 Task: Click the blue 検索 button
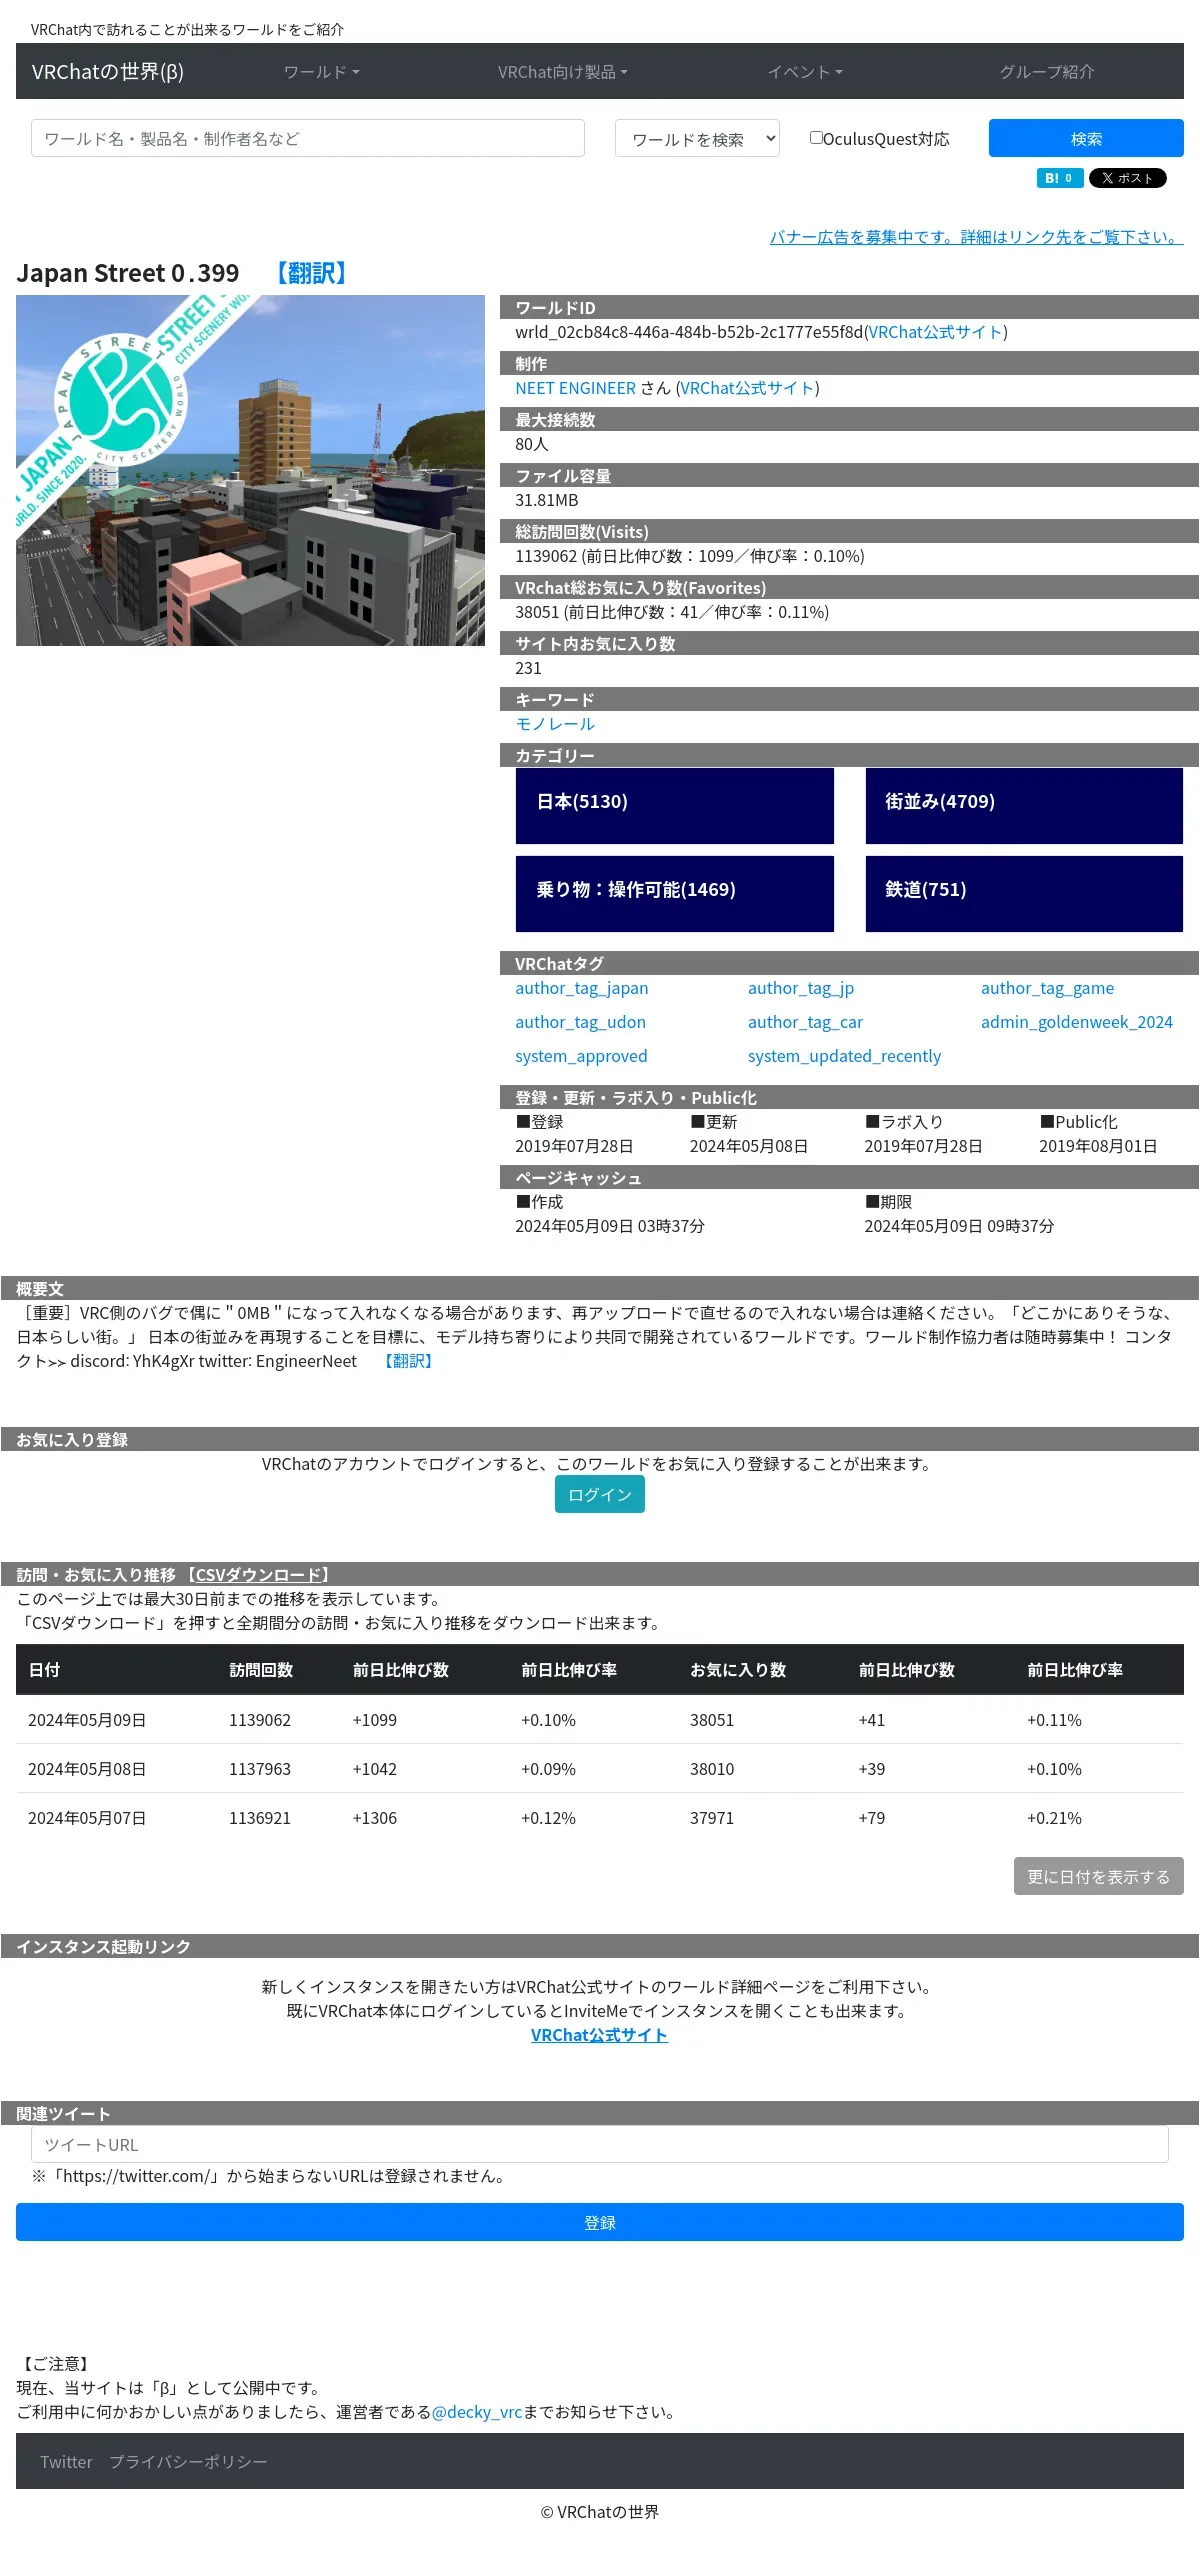coord(1086,139)
